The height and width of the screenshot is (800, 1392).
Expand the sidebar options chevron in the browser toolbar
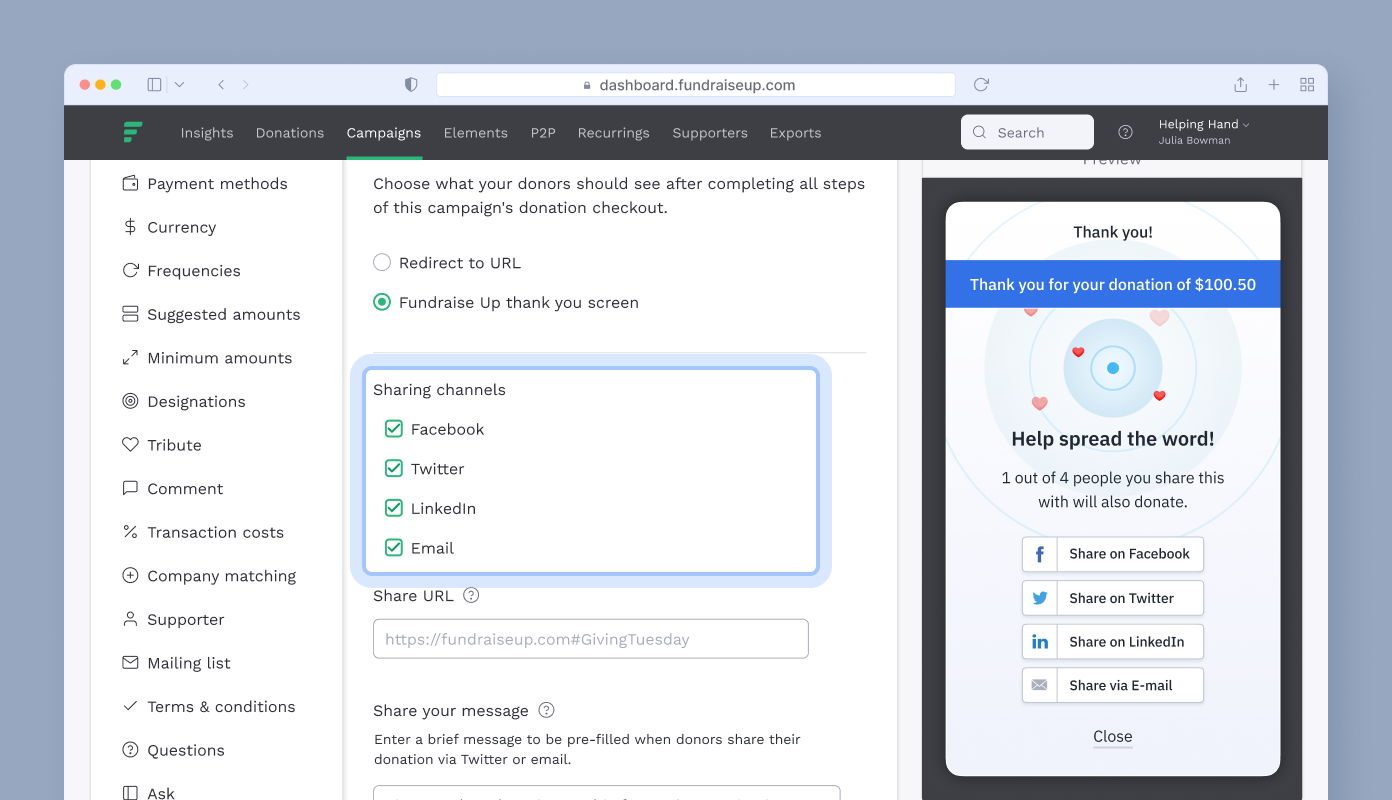pyautogui.click(x=179, y=85)
